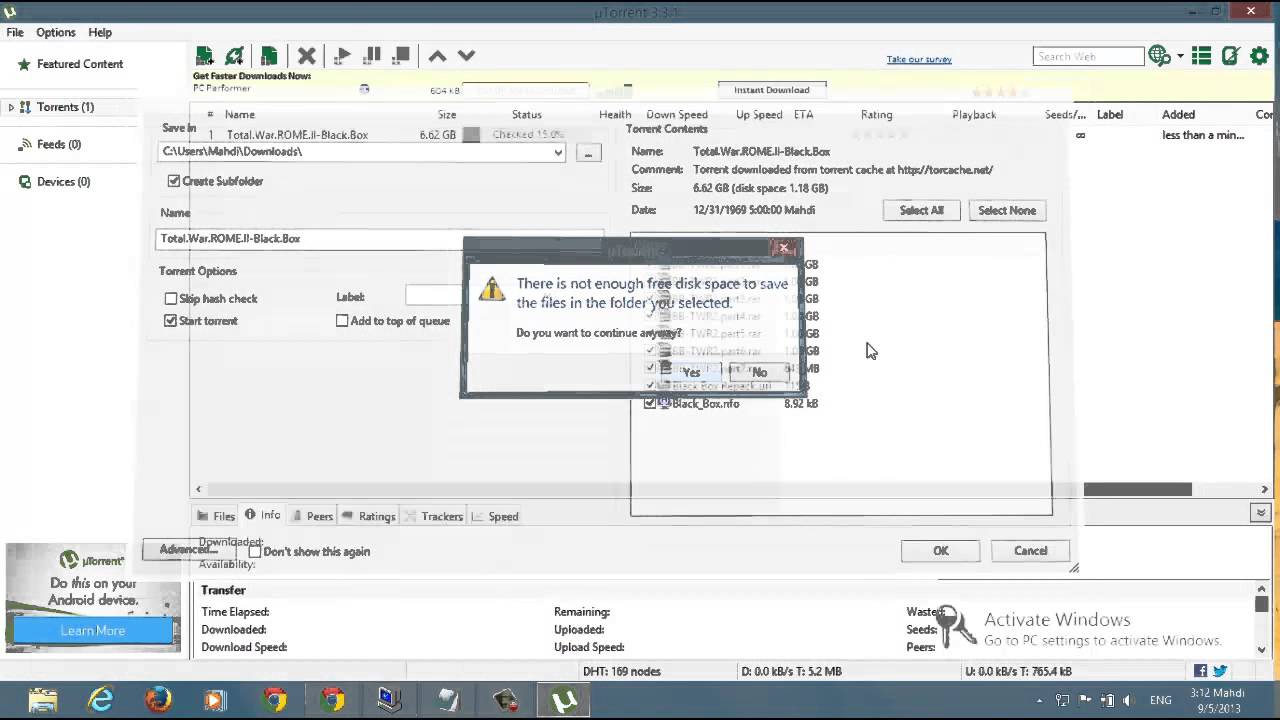Click the Add Torrent from URL icon
Image resolution: width=1280 pixels, height=720 pixels.
(x=235, y=56)
